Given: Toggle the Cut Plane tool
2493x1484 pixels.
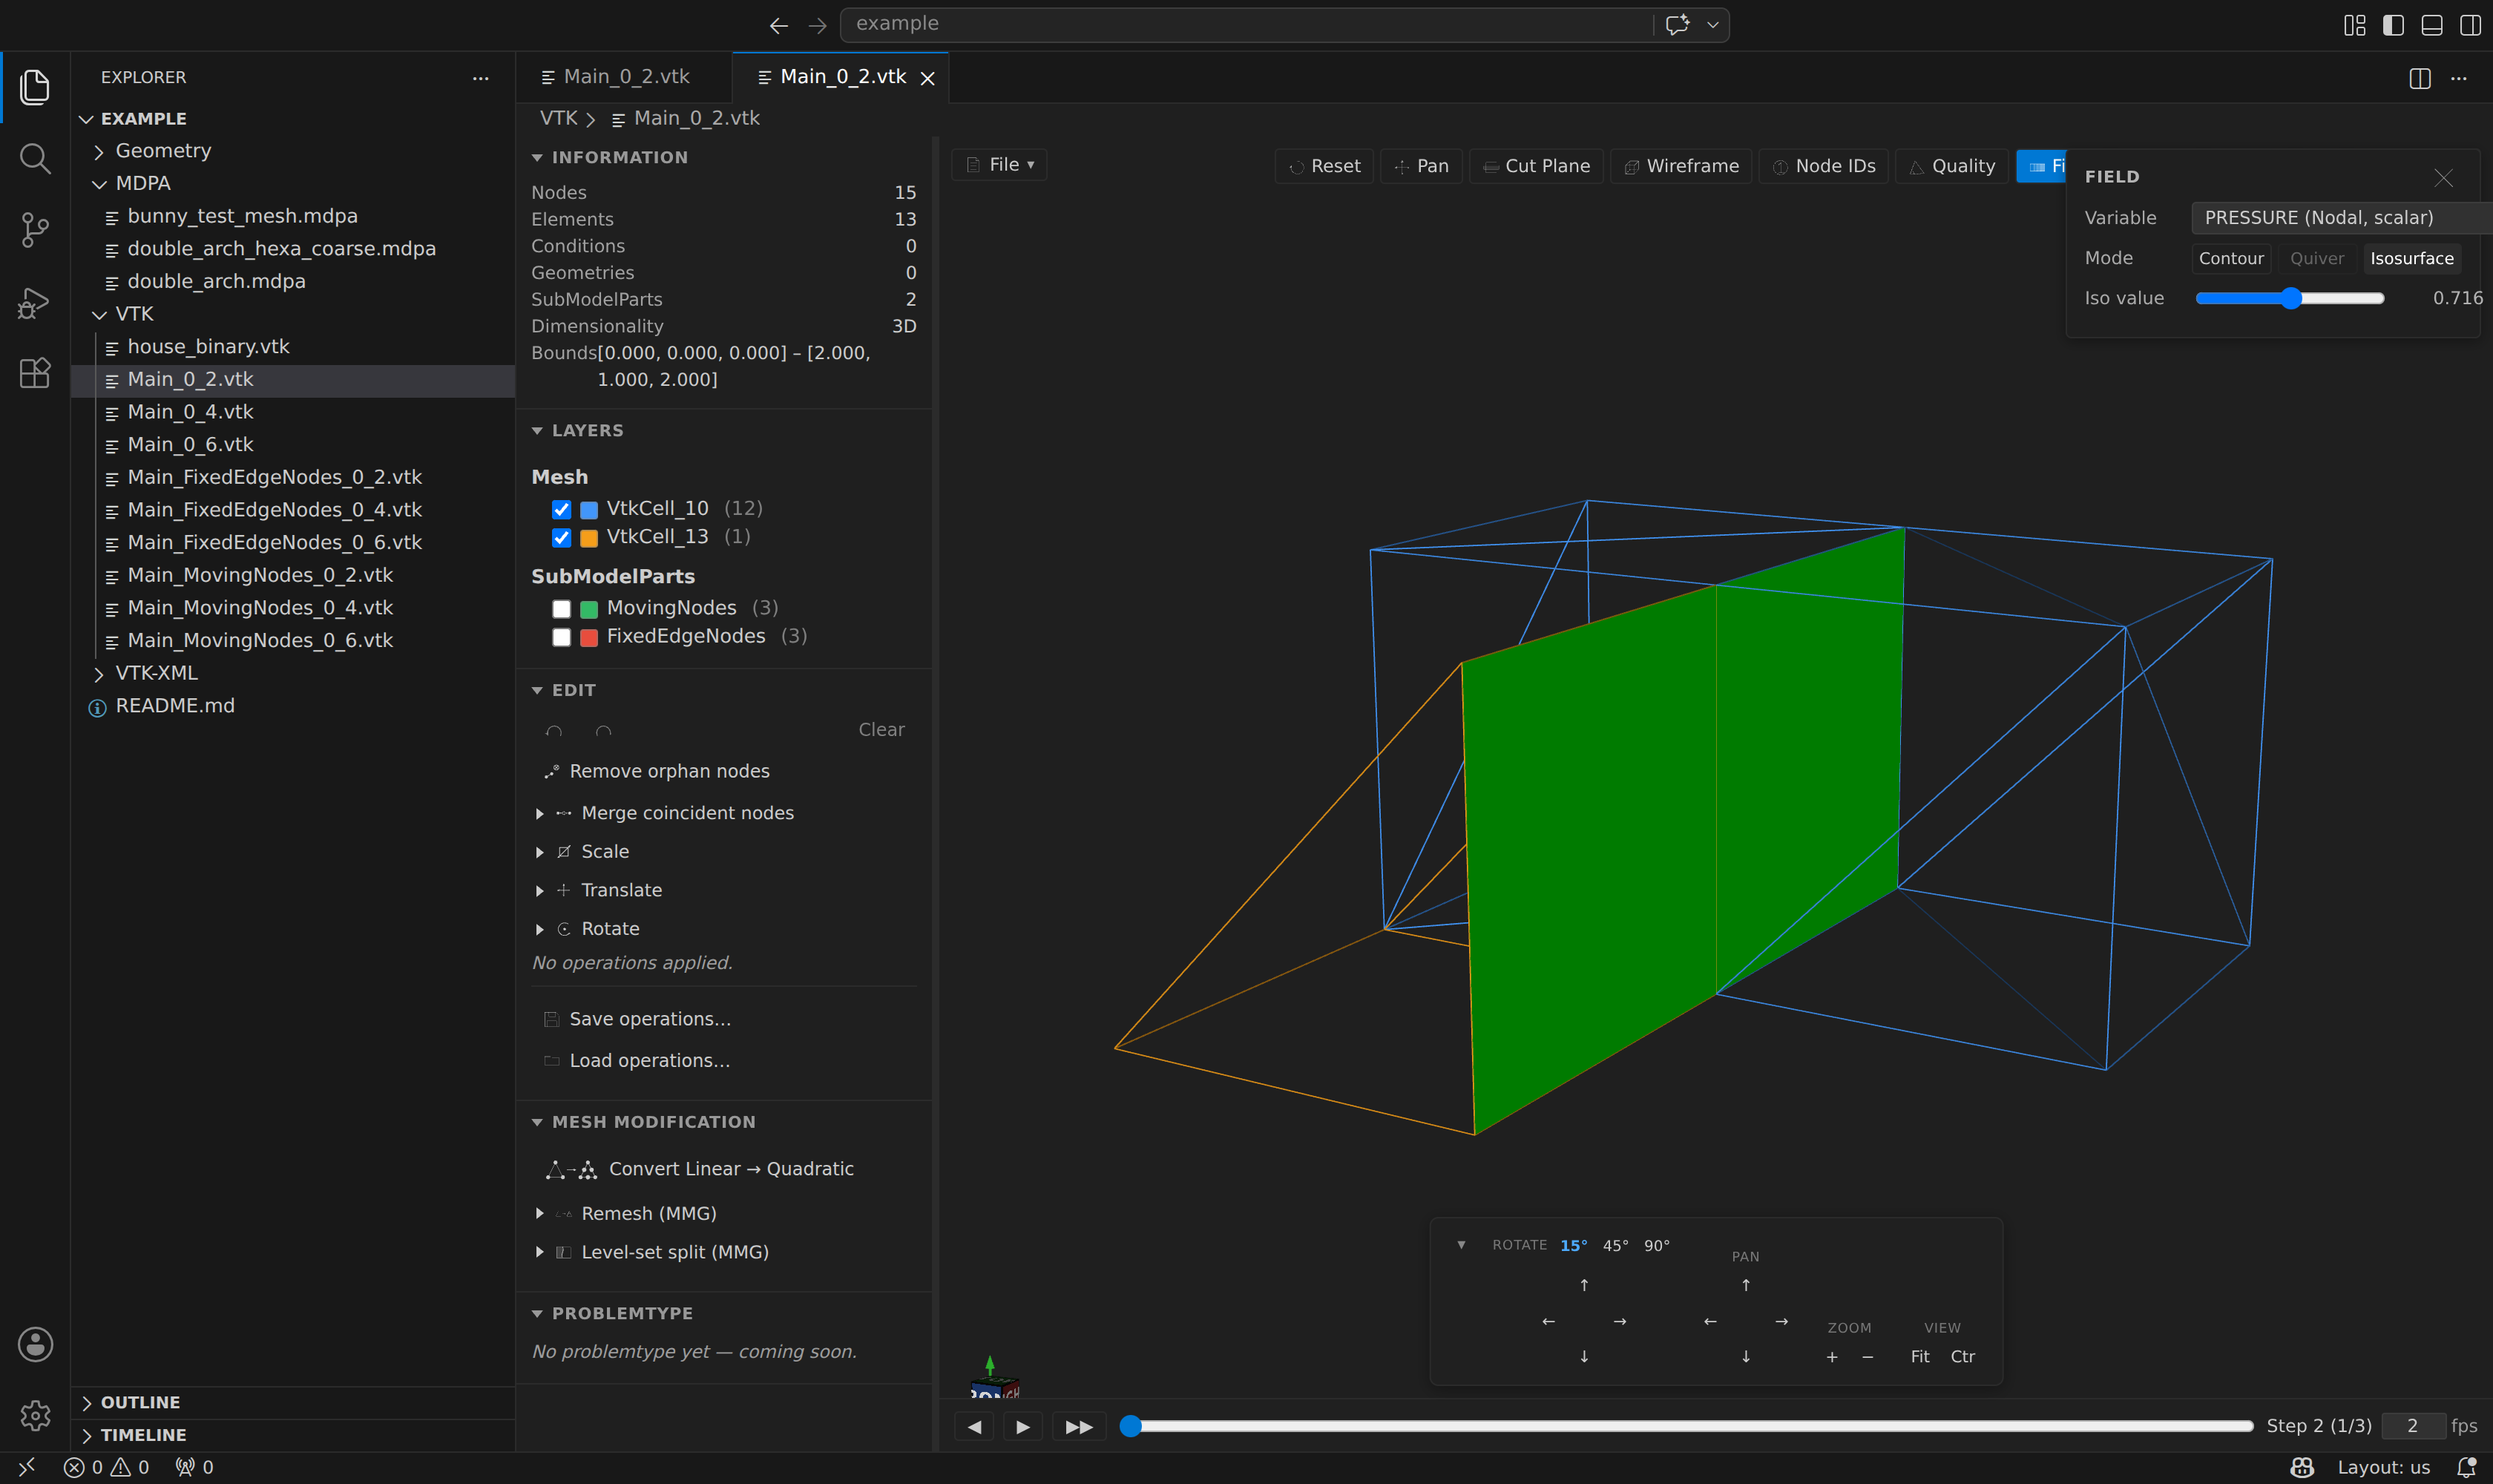Looking at the screenshot, I should [x=1536, y=166].
